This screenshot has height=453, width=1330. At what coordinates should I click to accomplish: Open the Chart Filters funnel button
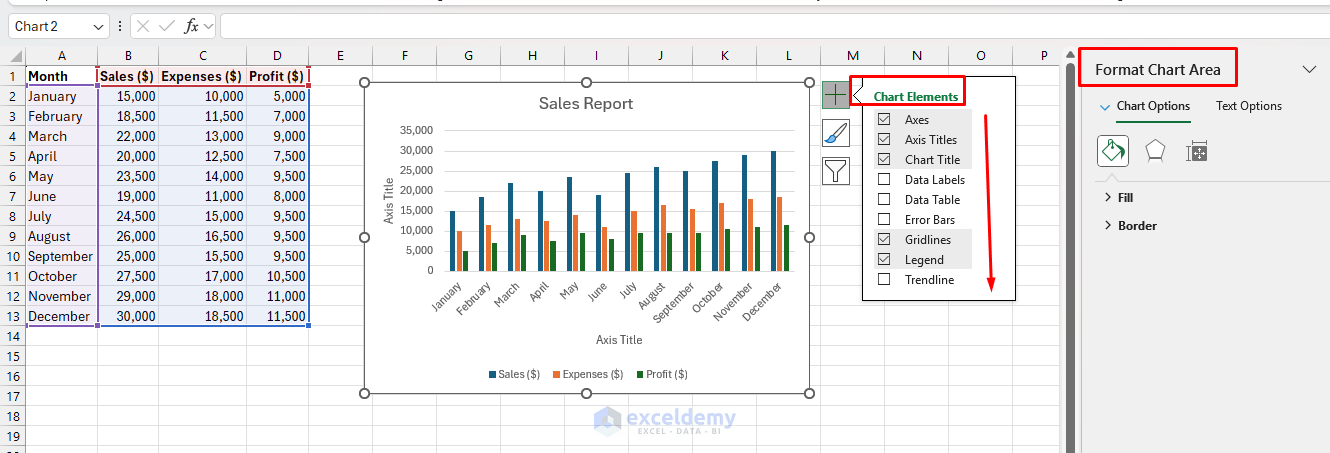point(836,171)
